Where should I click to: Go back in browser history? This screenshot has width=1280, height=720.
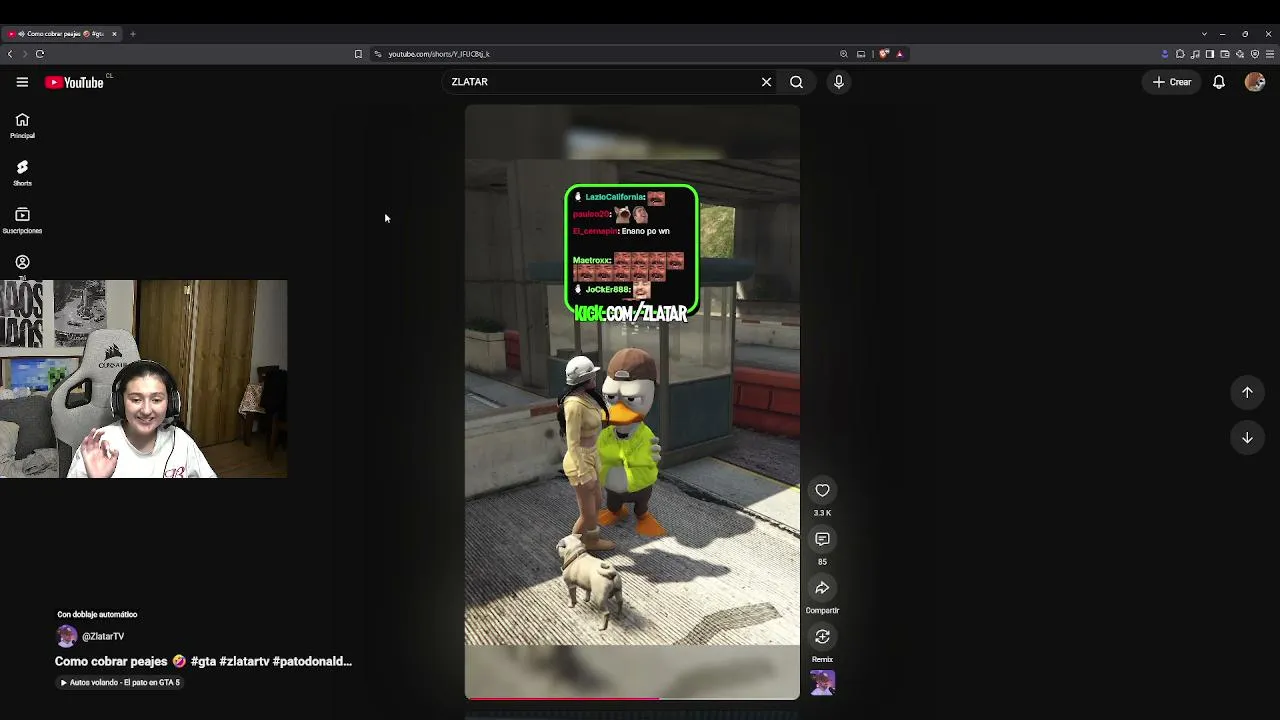point(10,54)
